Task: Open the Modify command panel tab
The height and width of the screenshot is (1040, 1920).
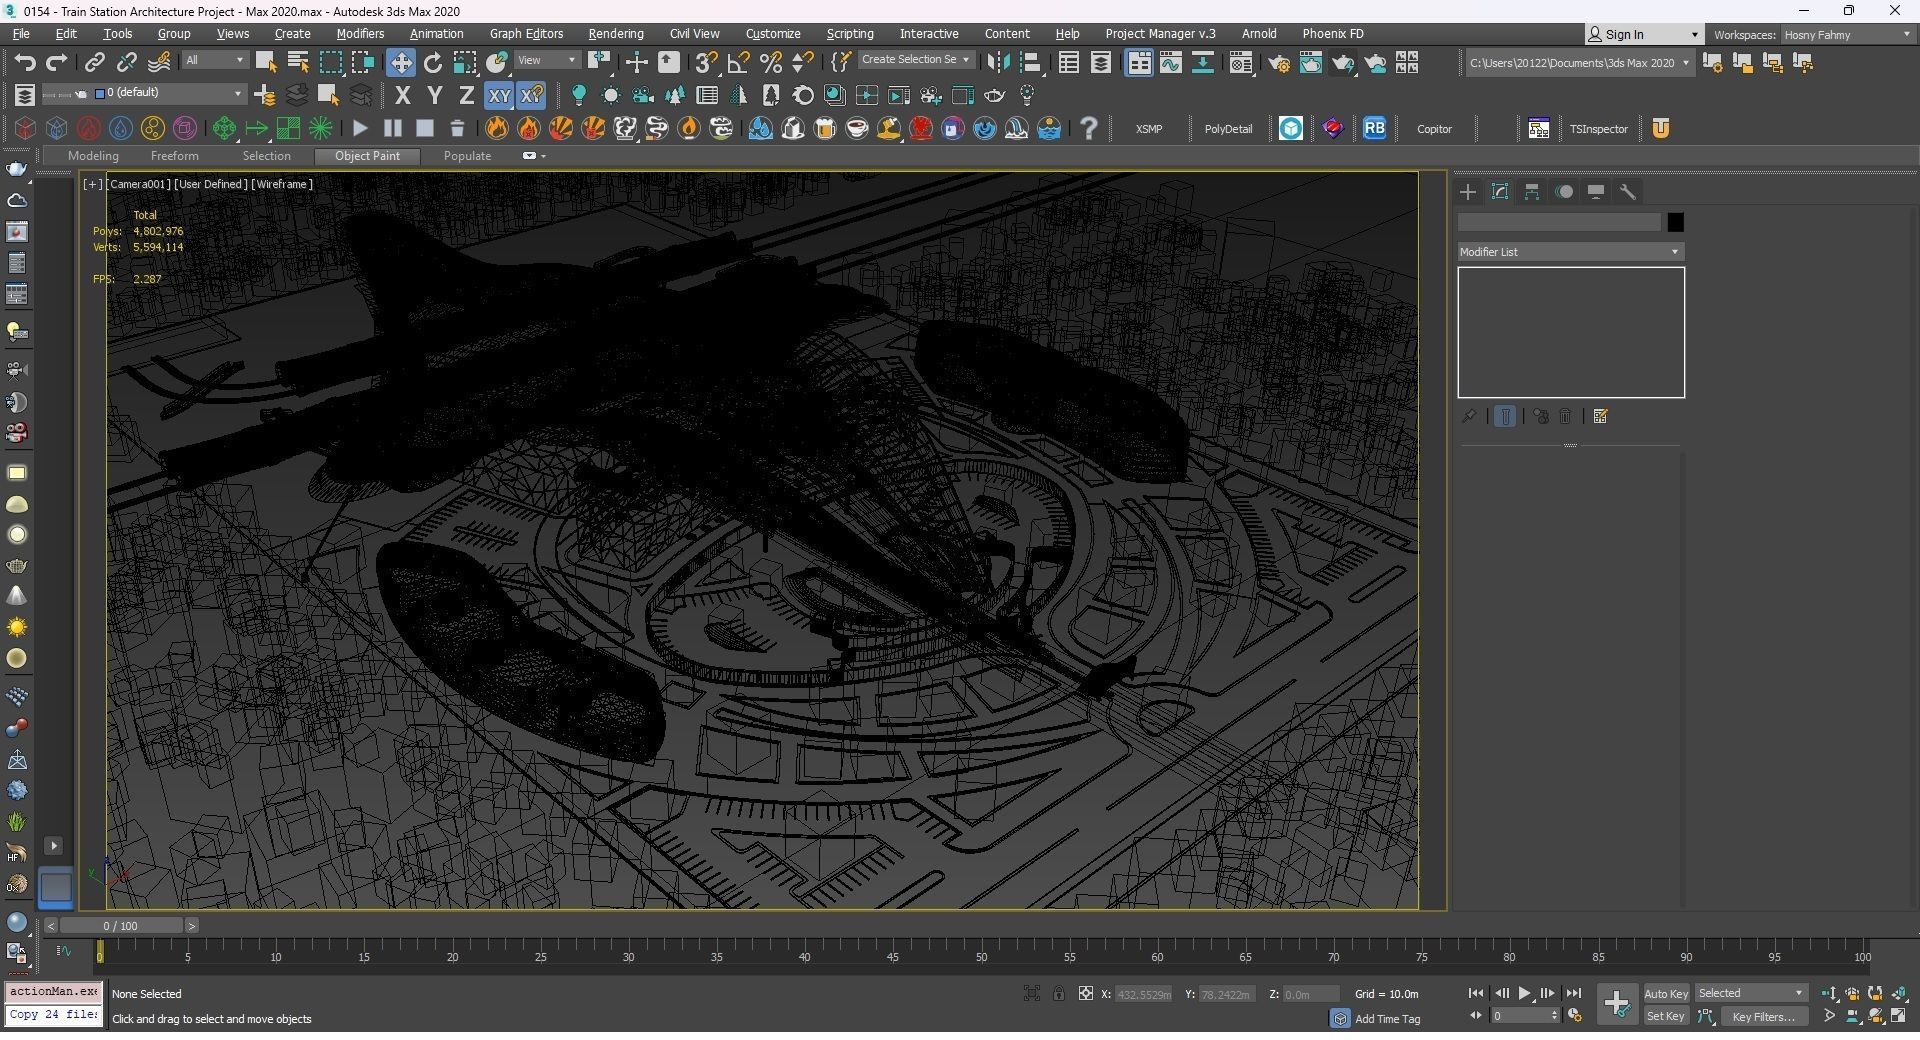Action: (1500, 192)
